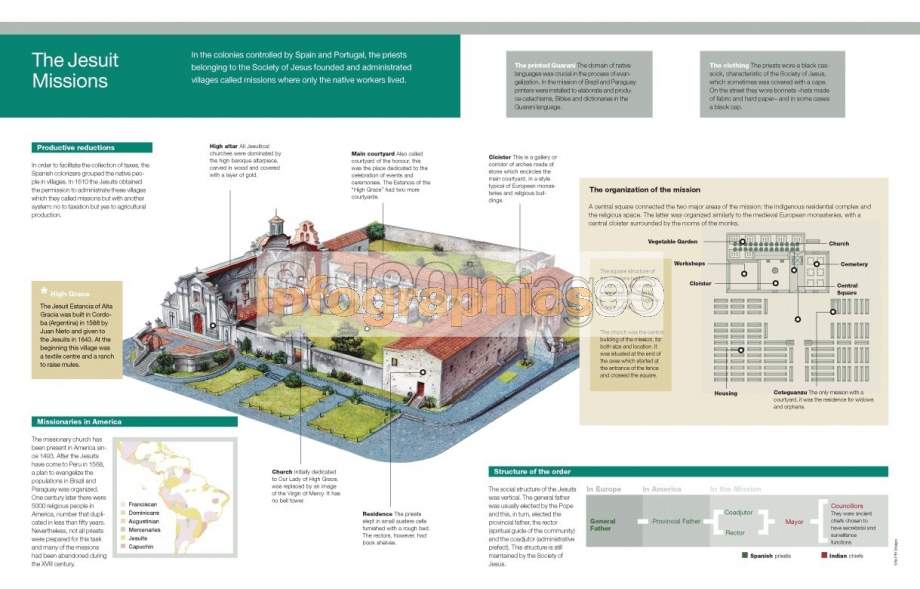Image resolution: width=920 pixels, height=589 pixels.
Task: Click the Americas map thumbnail
Action: point(176,497)
